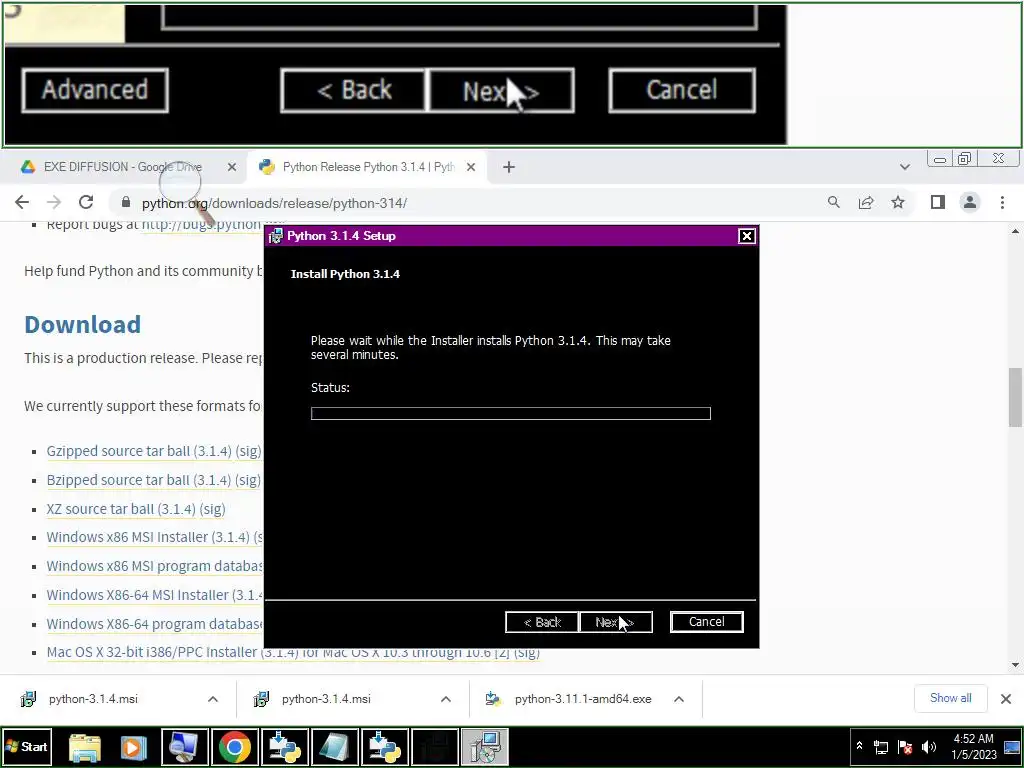Open the tab search dropdown chevron
The image size is (1024, 768).
coord(904,167)
